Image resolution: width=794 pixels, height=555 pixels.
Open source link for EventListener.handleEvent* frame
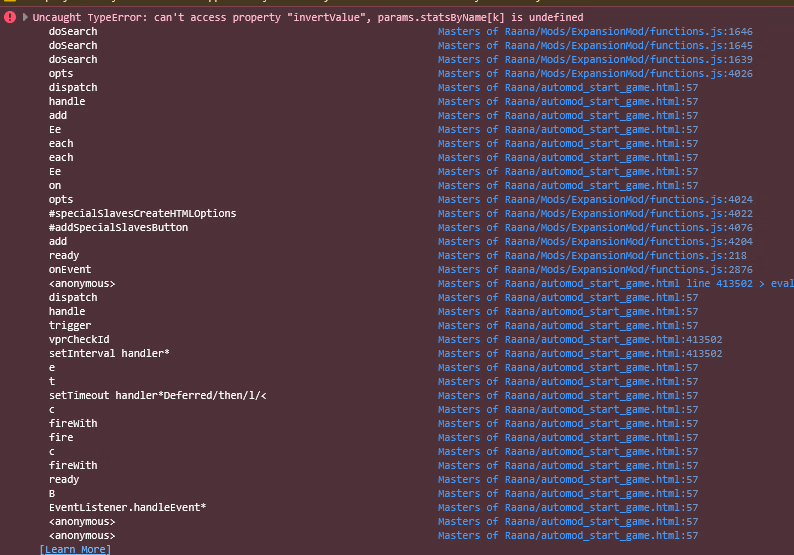[568, 508]
